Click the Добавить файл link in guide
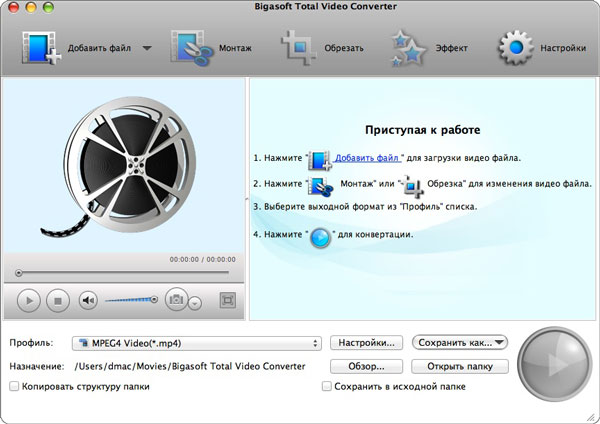The width and height of the screenshot is (600, 424). 367,158
